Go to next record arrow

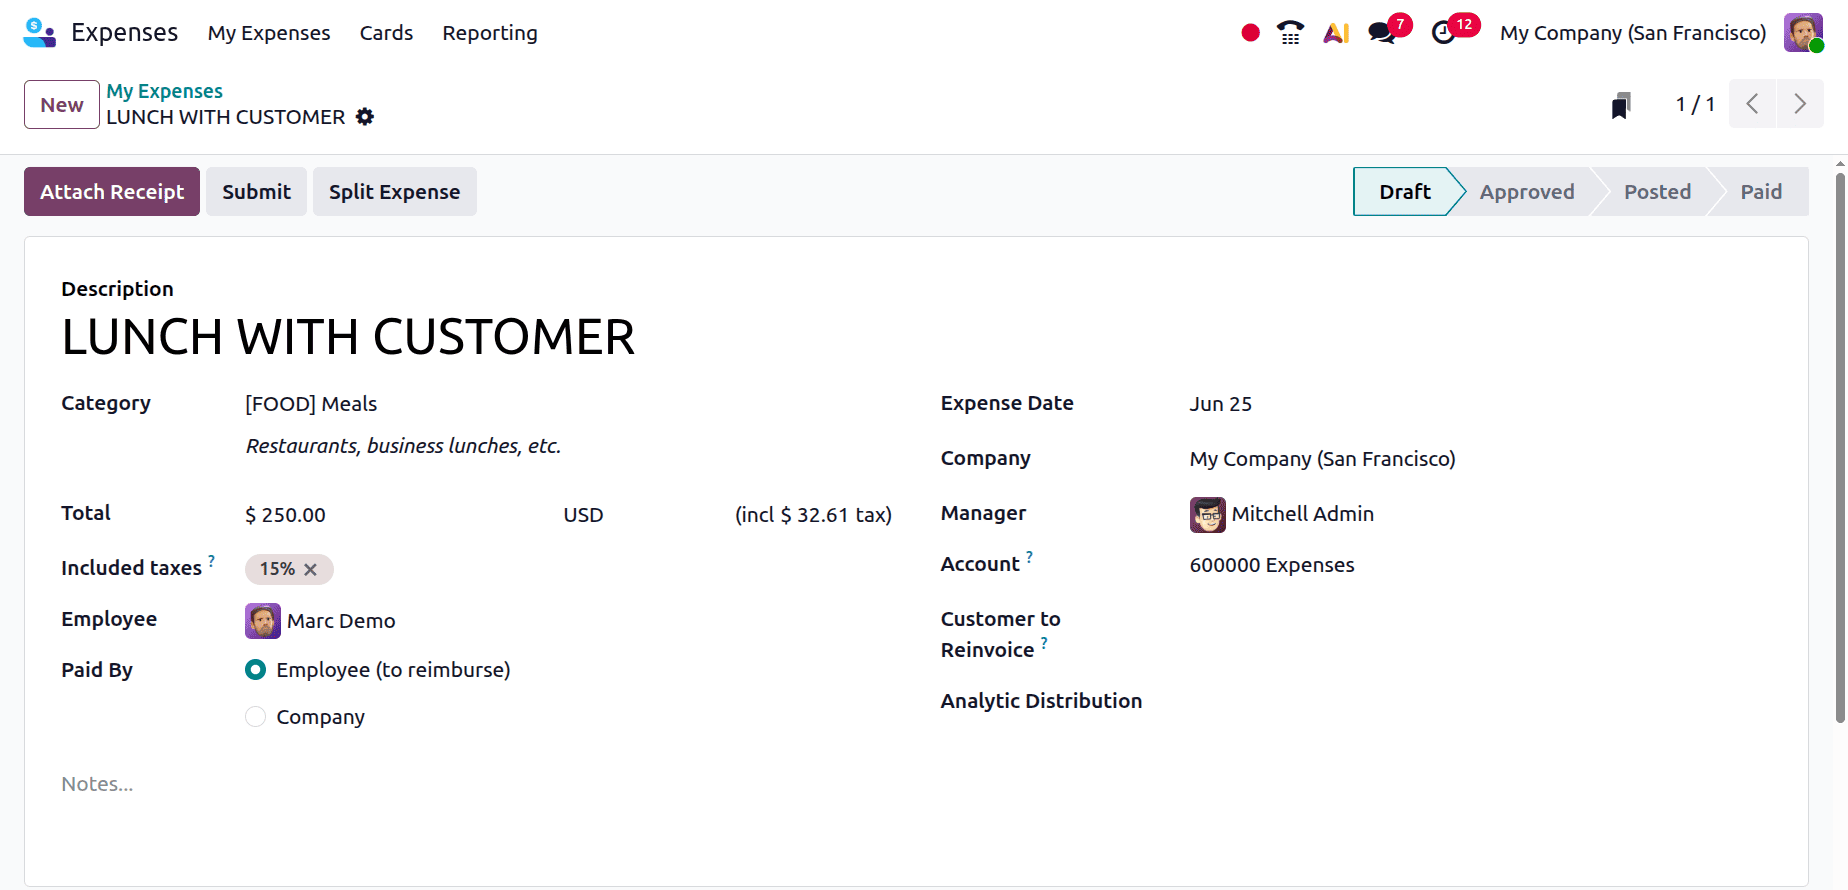click(1800, 104)
